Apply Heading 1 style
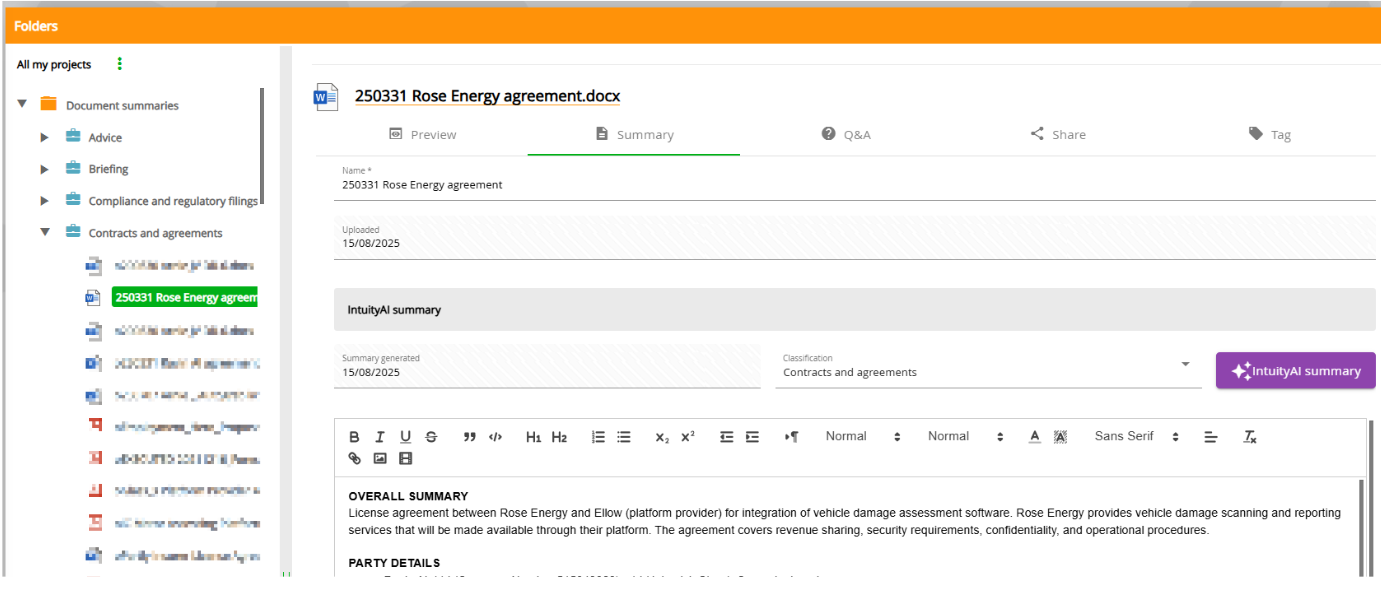 coord(534,437)
